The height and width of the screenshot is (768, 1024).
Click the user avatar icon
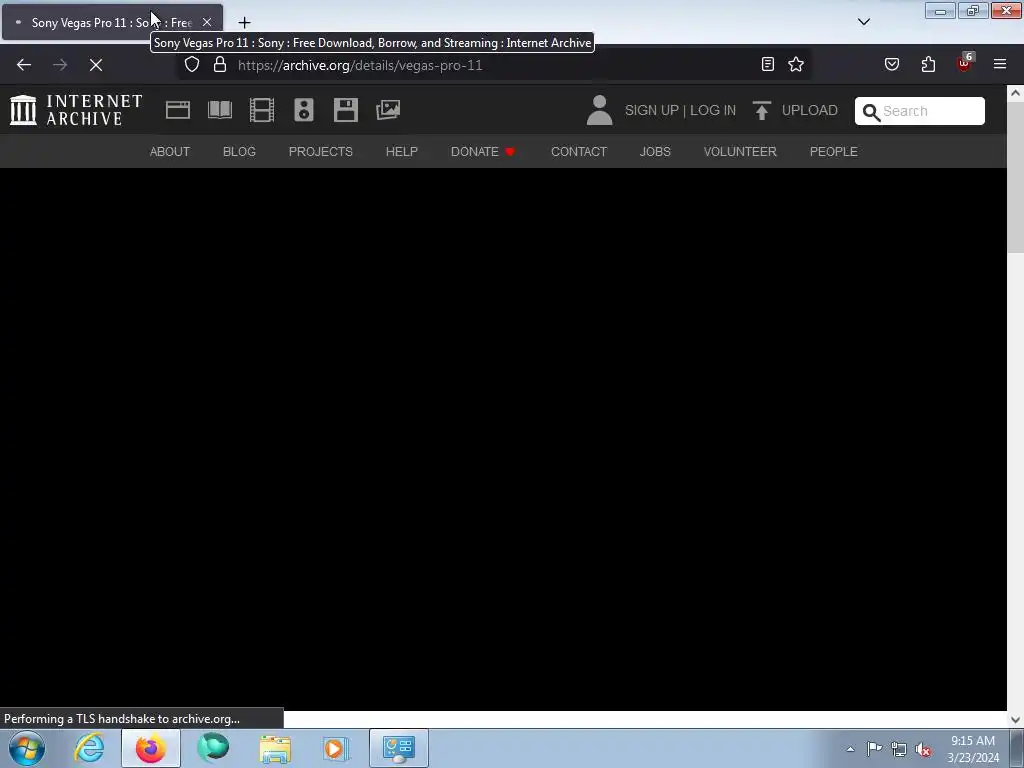point(599,110)
